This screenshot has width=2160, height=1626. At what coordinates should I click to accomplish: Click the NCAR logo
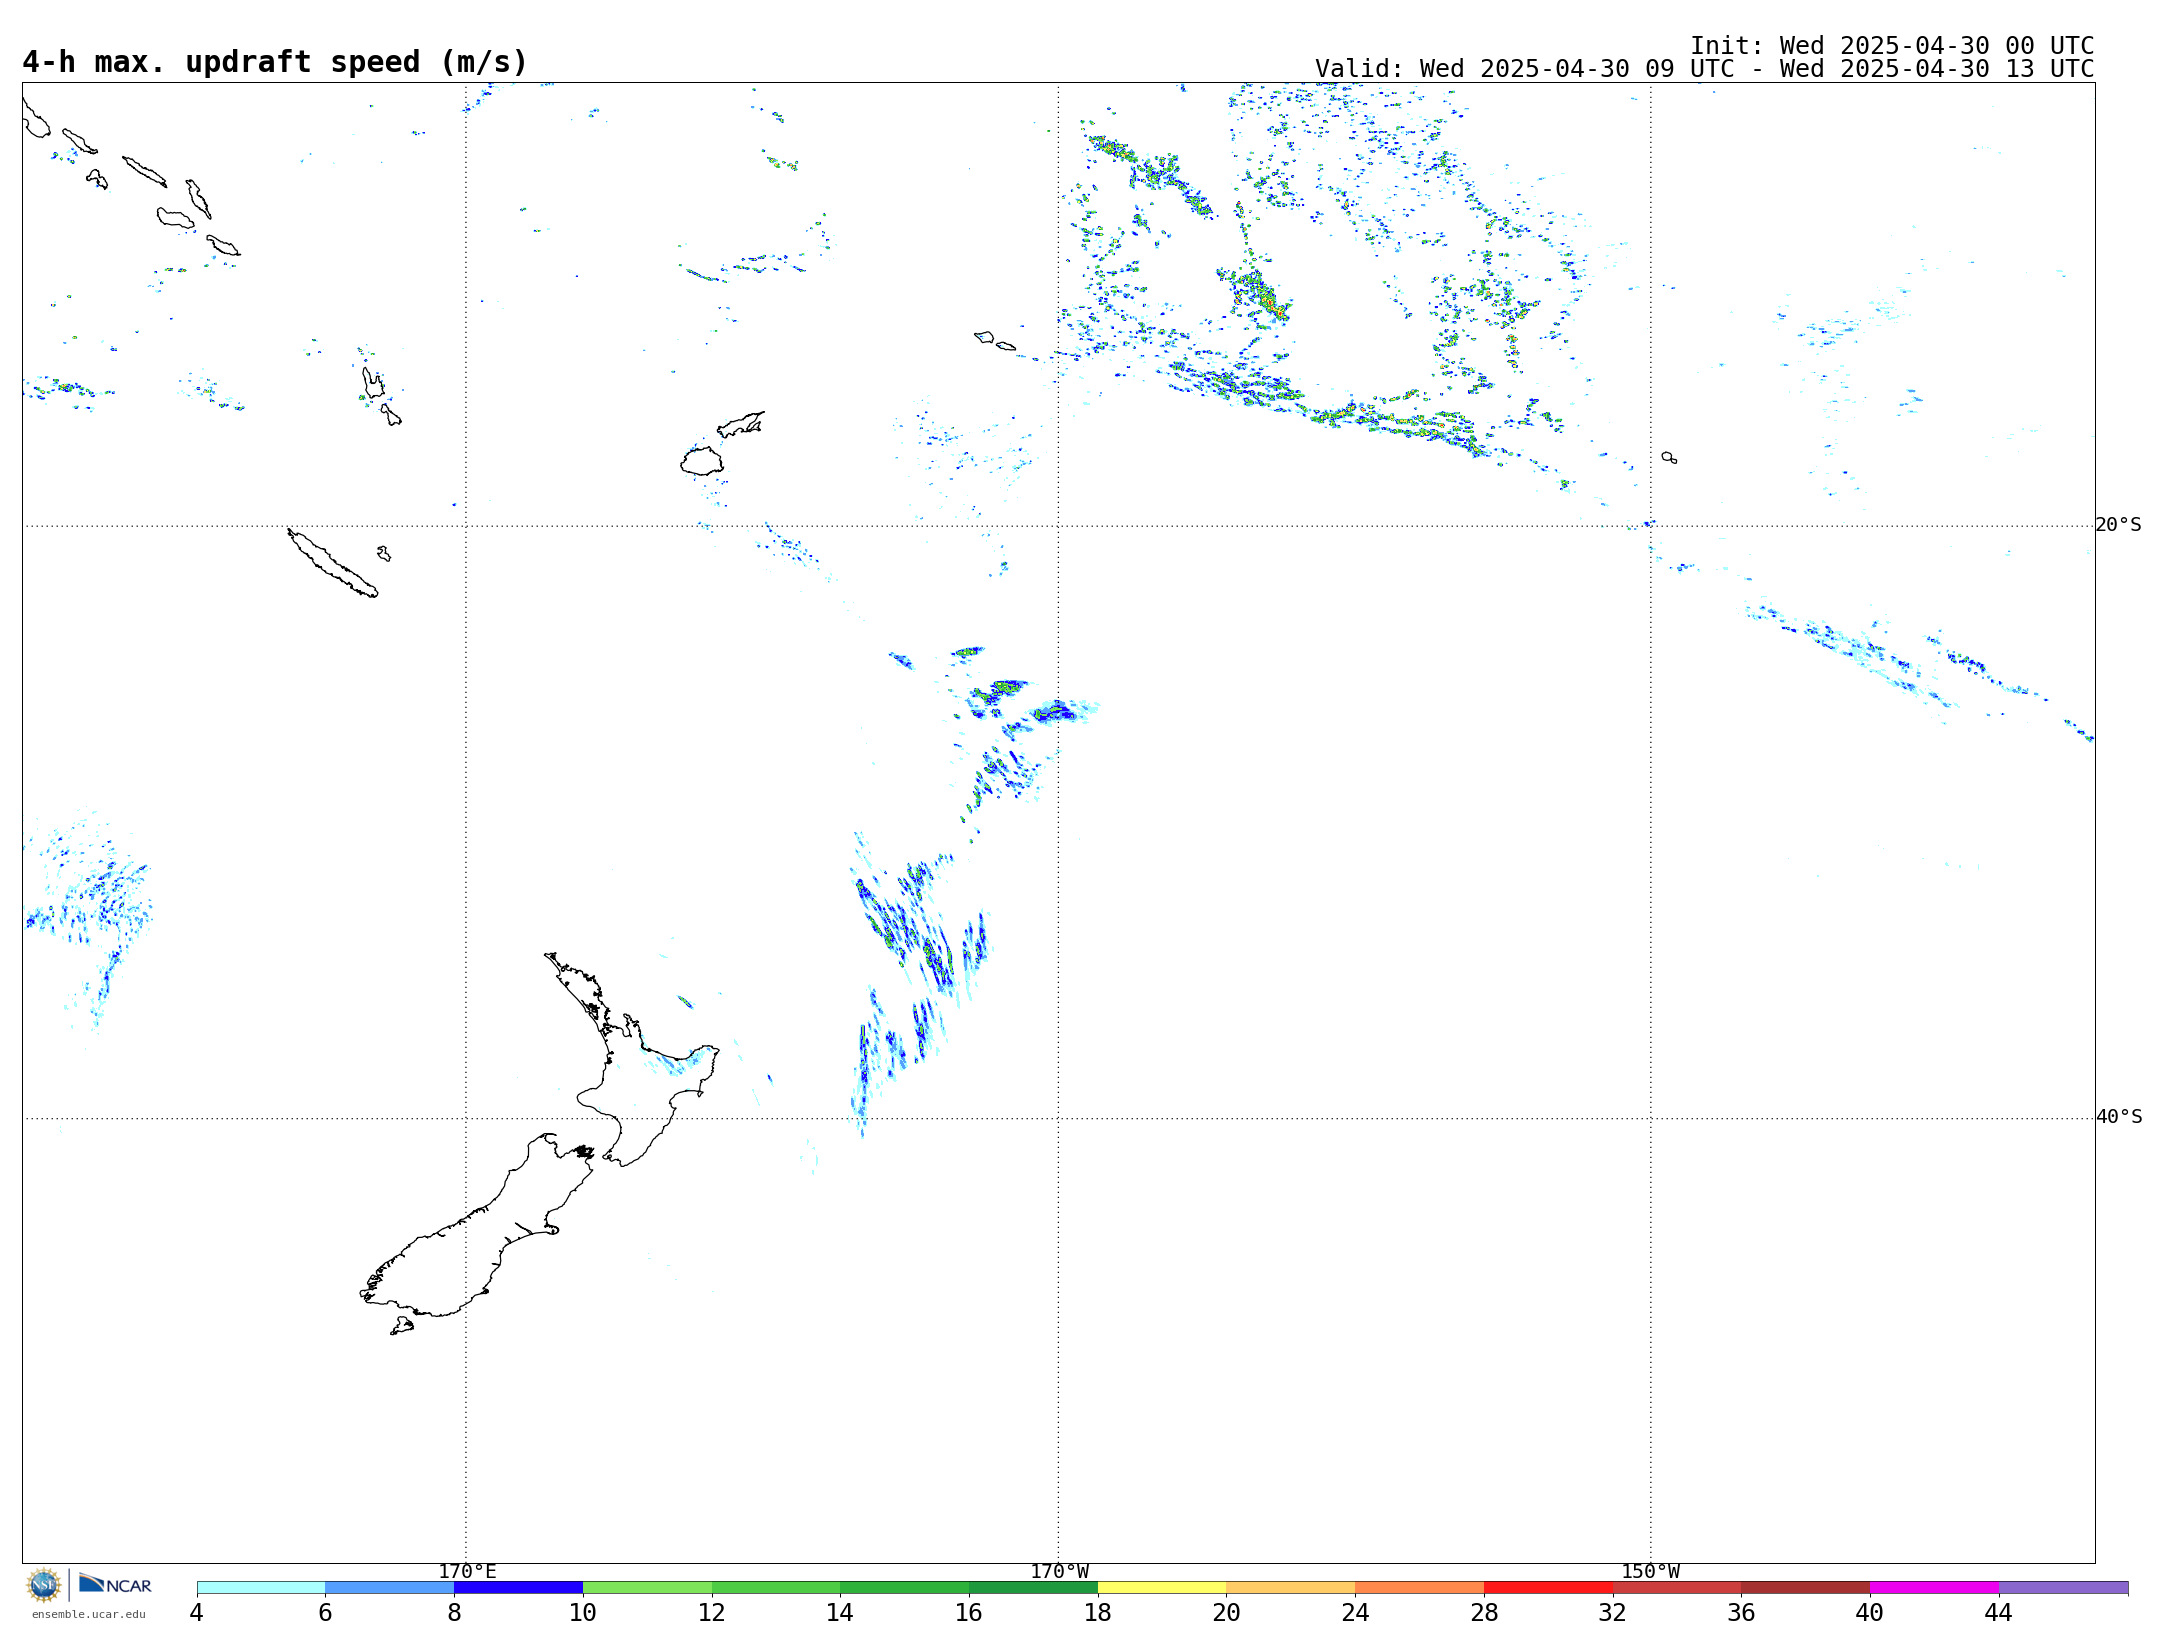click(x=115, y=1584)
